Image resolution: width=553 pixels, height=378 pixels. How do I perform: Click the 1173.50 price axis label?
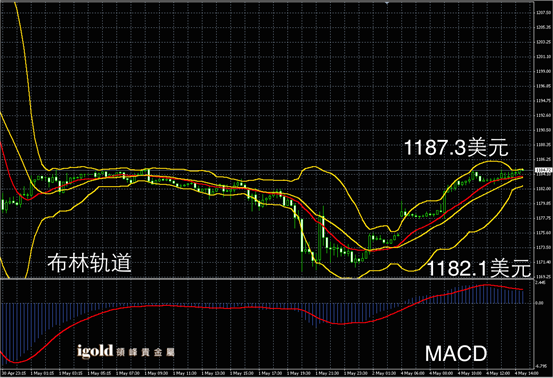(x=543, y=248)
